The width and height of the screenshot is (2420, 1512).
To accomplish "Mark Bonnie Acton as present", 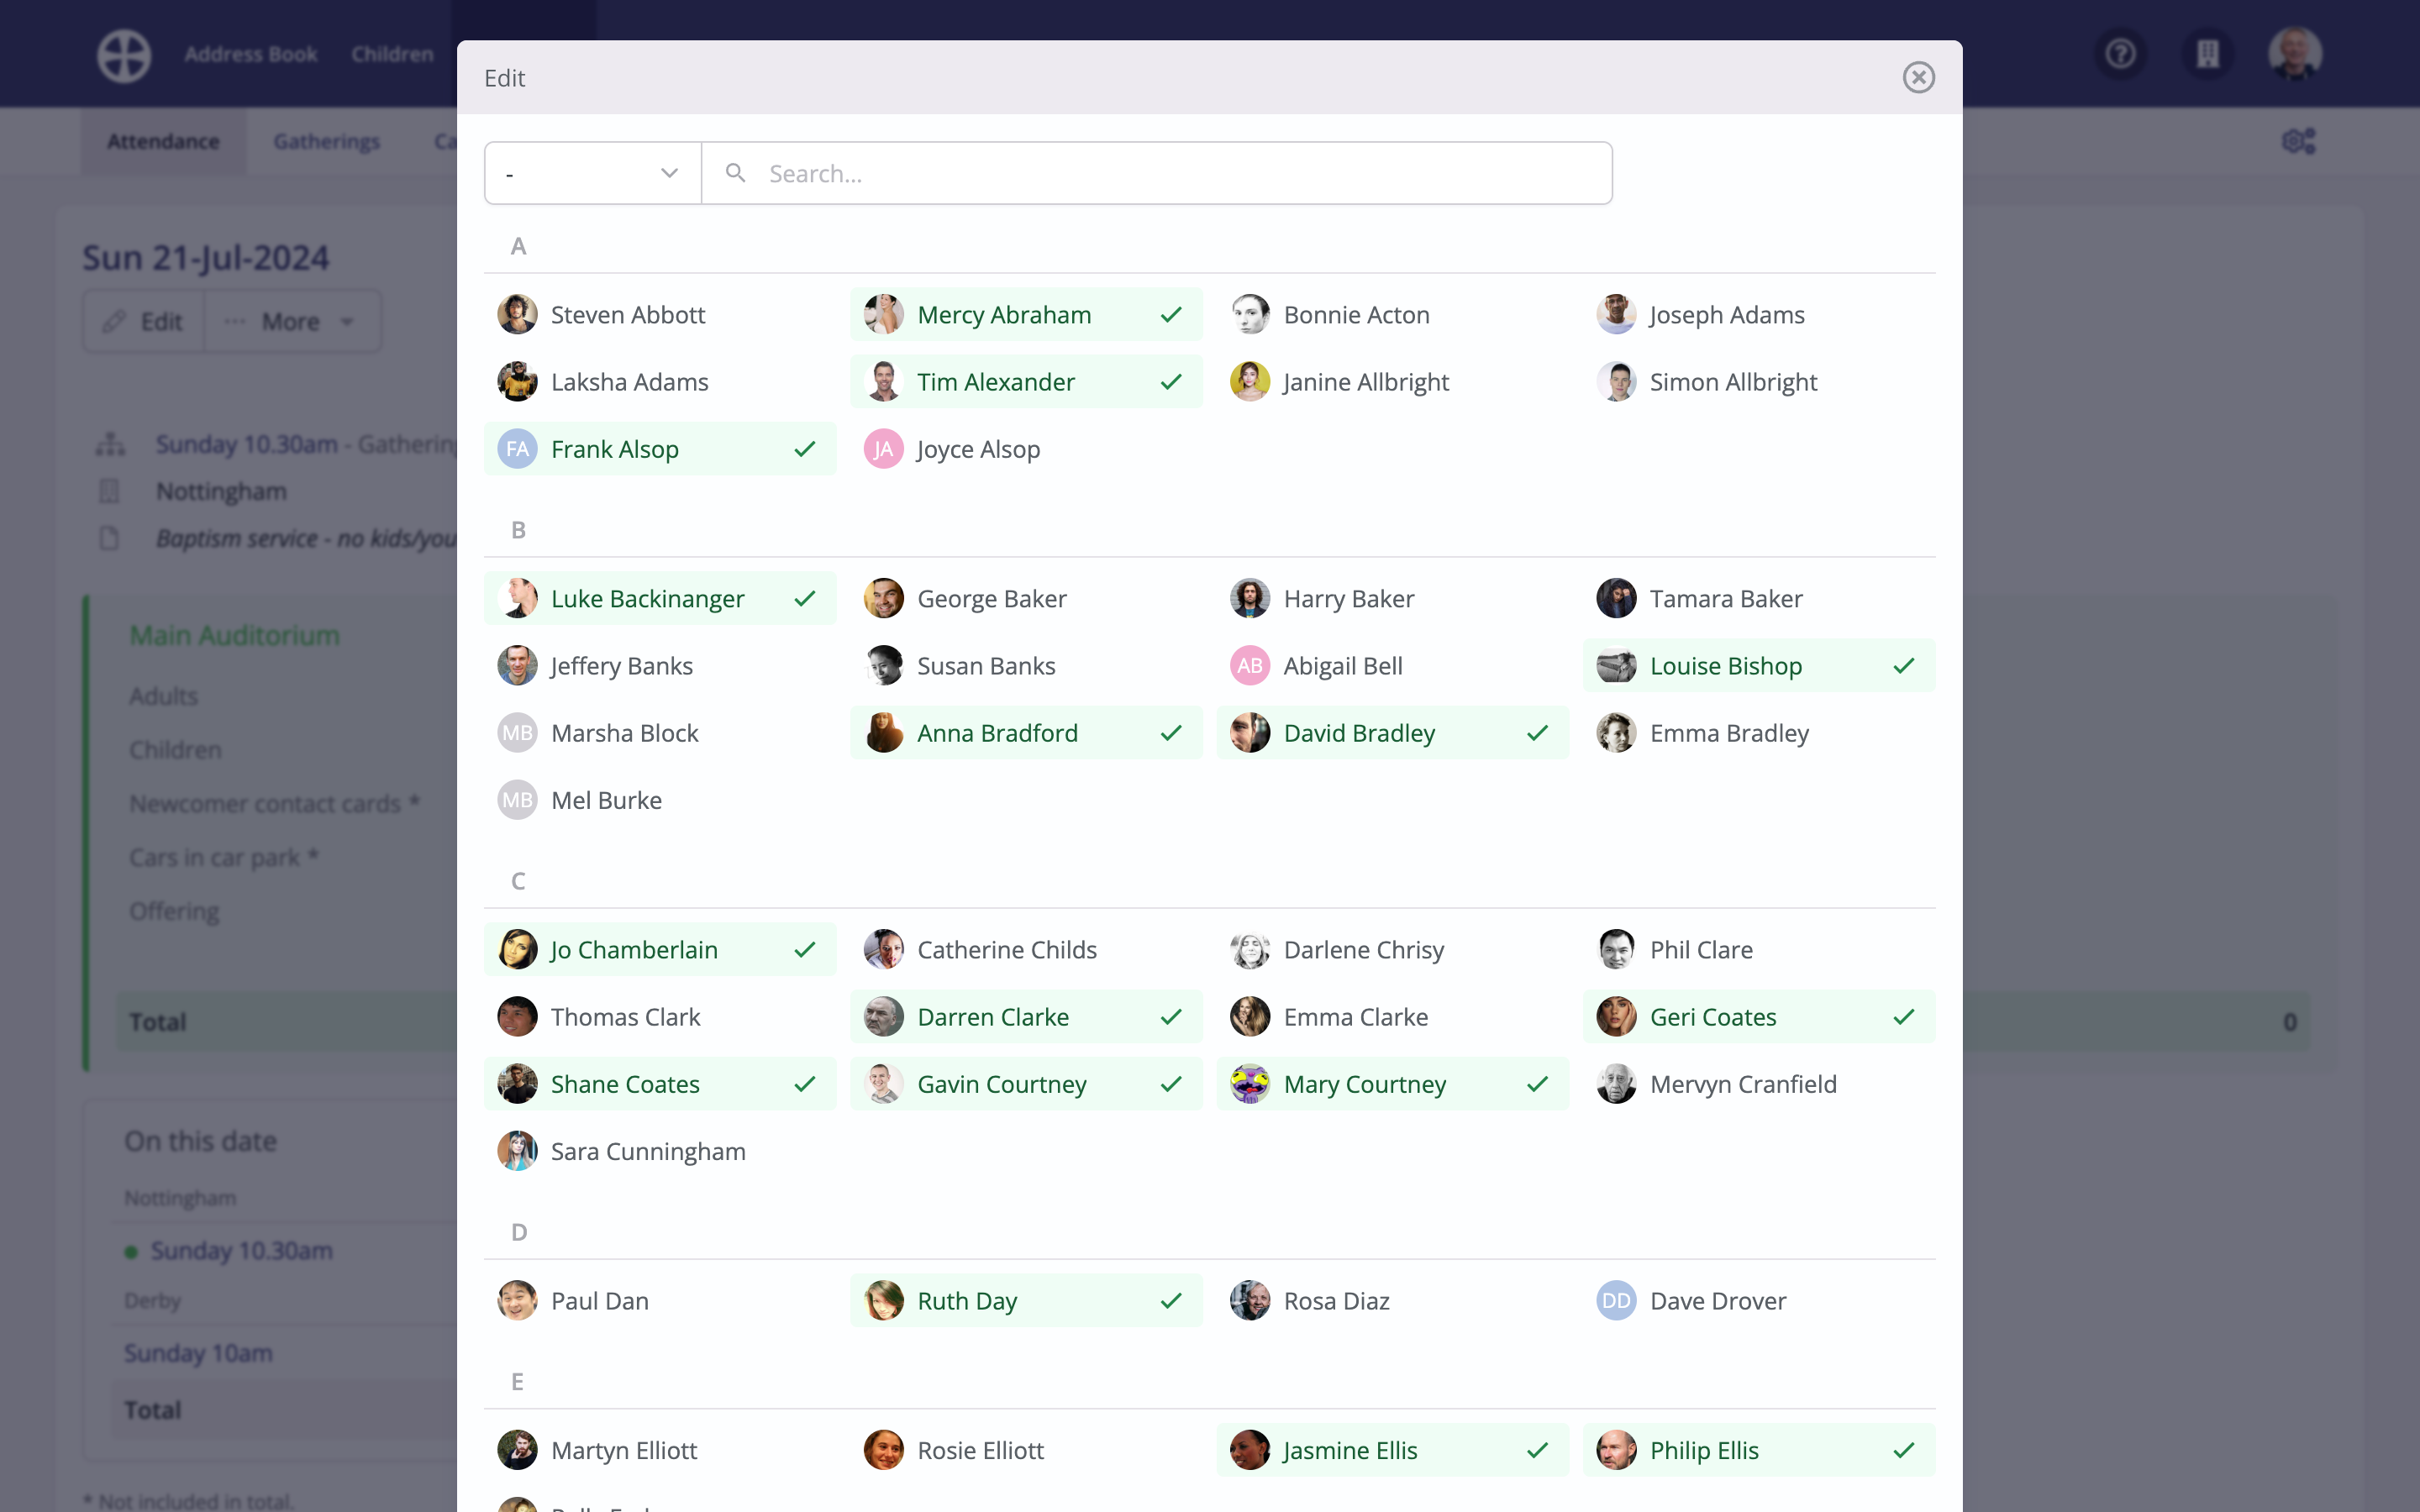I will tap(1393, 315).
